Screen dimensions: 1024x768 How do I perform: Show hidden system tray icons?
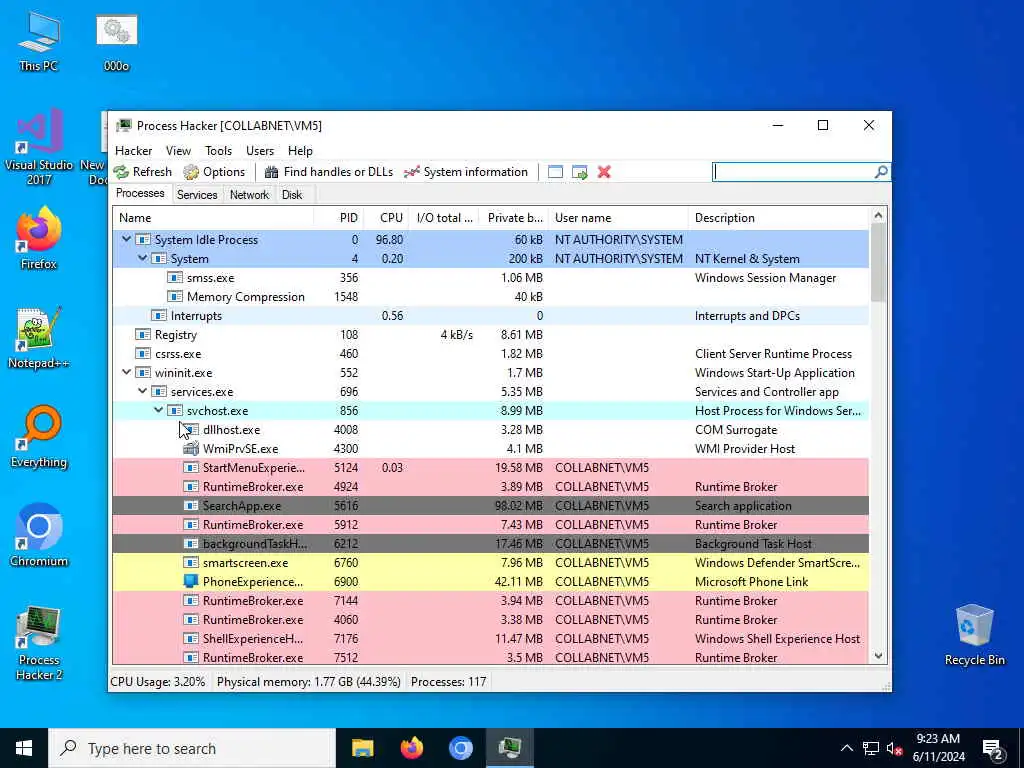846,748
